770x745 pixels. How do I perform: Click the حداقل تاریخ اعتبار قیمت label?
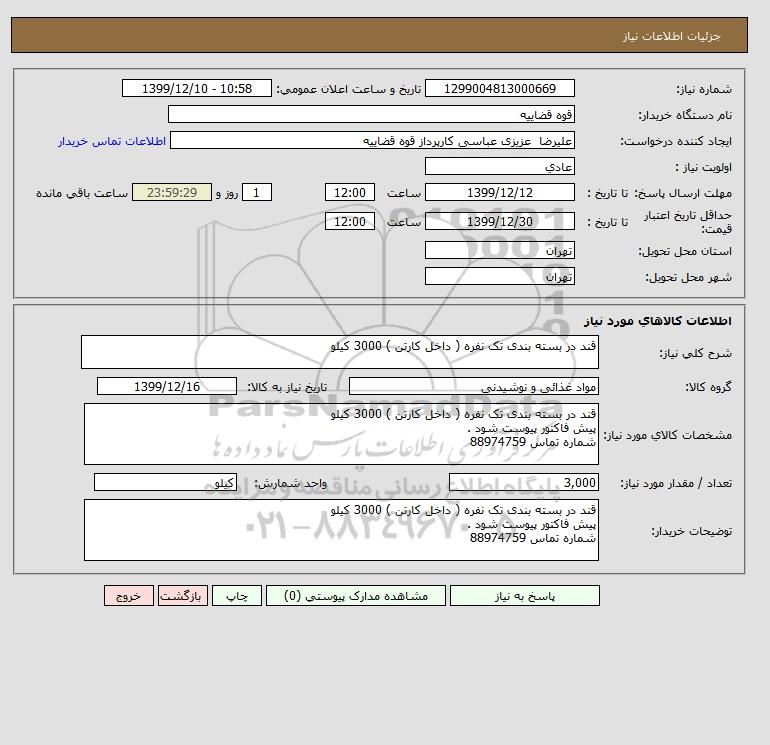(688, 222)
